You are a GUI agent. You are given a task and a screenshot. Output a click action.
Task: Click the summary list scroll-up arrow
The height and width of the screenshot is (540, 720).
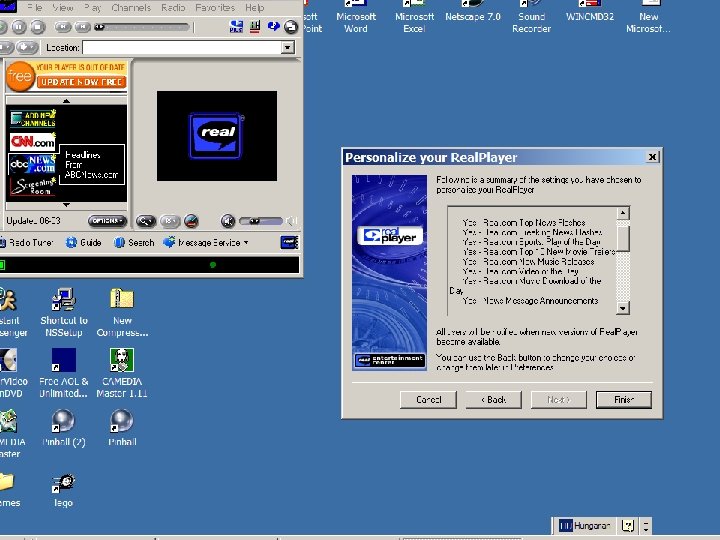[x=623, y=213]
